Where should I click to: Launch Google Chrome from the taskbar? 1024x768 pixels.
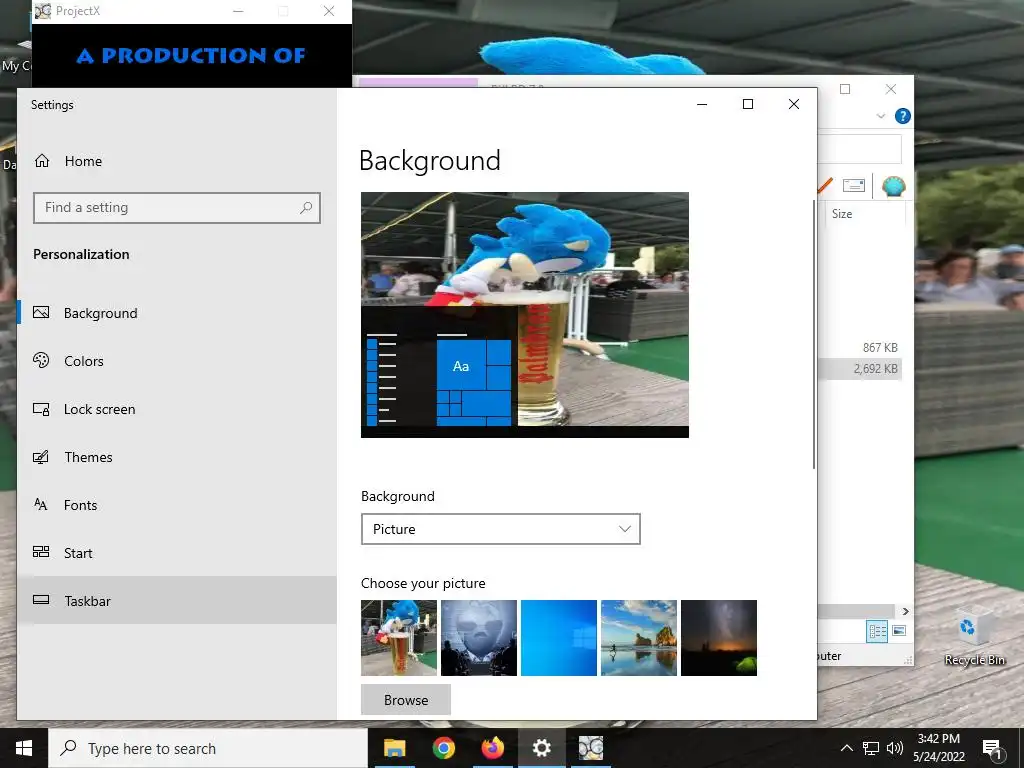(x=443, y=748)
